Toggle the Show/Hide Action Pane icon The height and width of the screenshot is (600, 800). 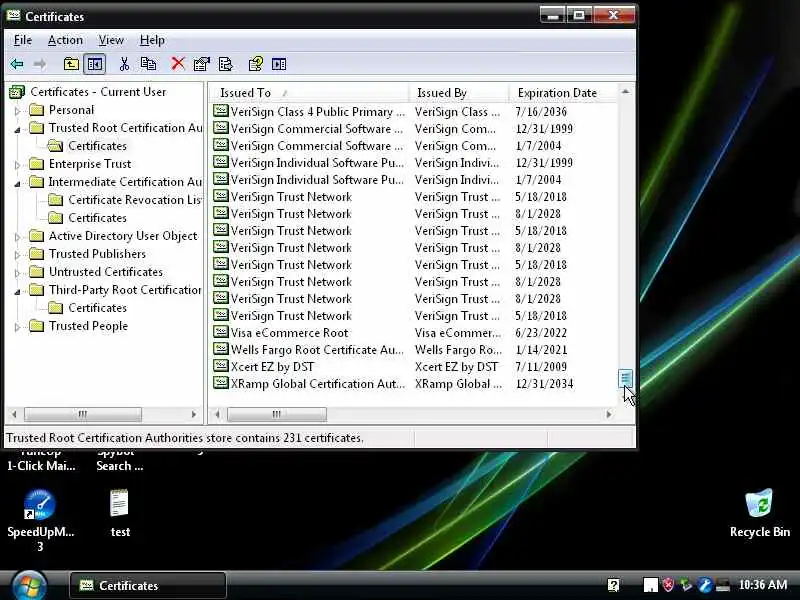tap(279, 64)
